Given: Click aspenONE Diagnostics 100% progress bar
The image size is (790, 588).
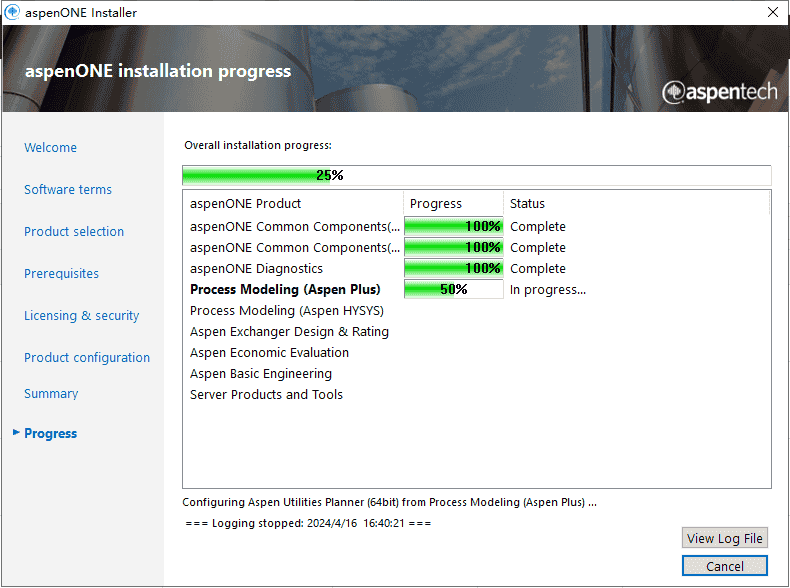Looking at the screenshot, I should coord(453,268).
